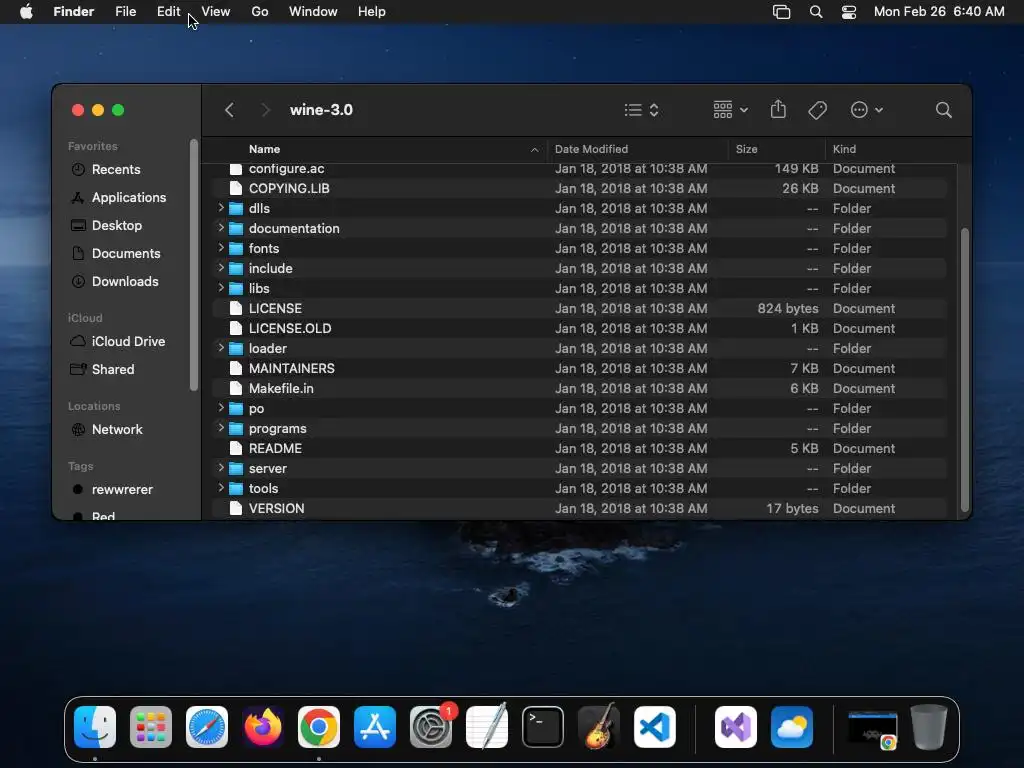This screenshot has height=768, width=1024.
Task: Launch Terminal from the Dock
Action: coord(543,727)
